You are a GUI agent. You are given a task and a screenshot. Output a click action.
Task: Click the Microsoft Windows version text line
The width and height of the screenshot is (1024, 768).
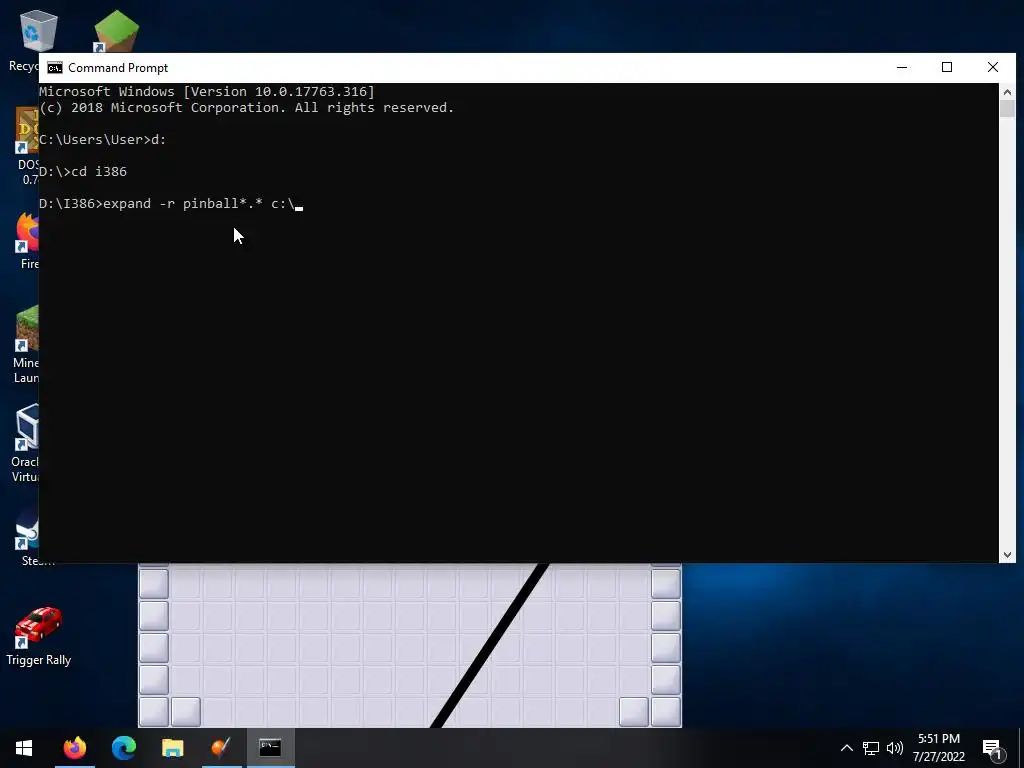coord(207,91)
